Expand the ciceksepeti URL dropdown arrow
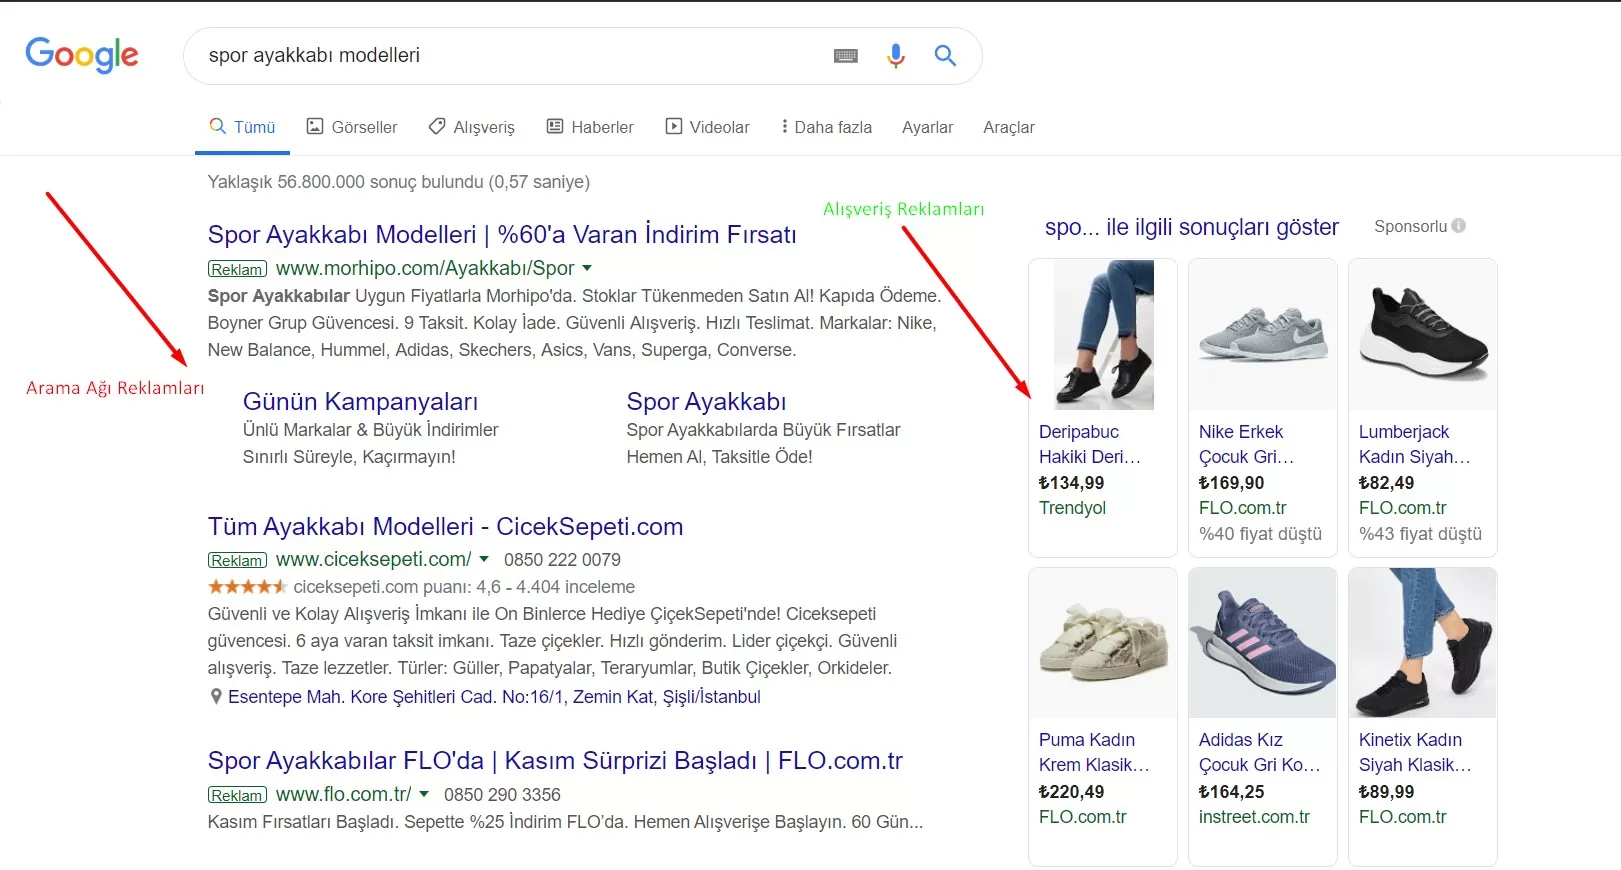1621x870 pixels. click(484, 559)
